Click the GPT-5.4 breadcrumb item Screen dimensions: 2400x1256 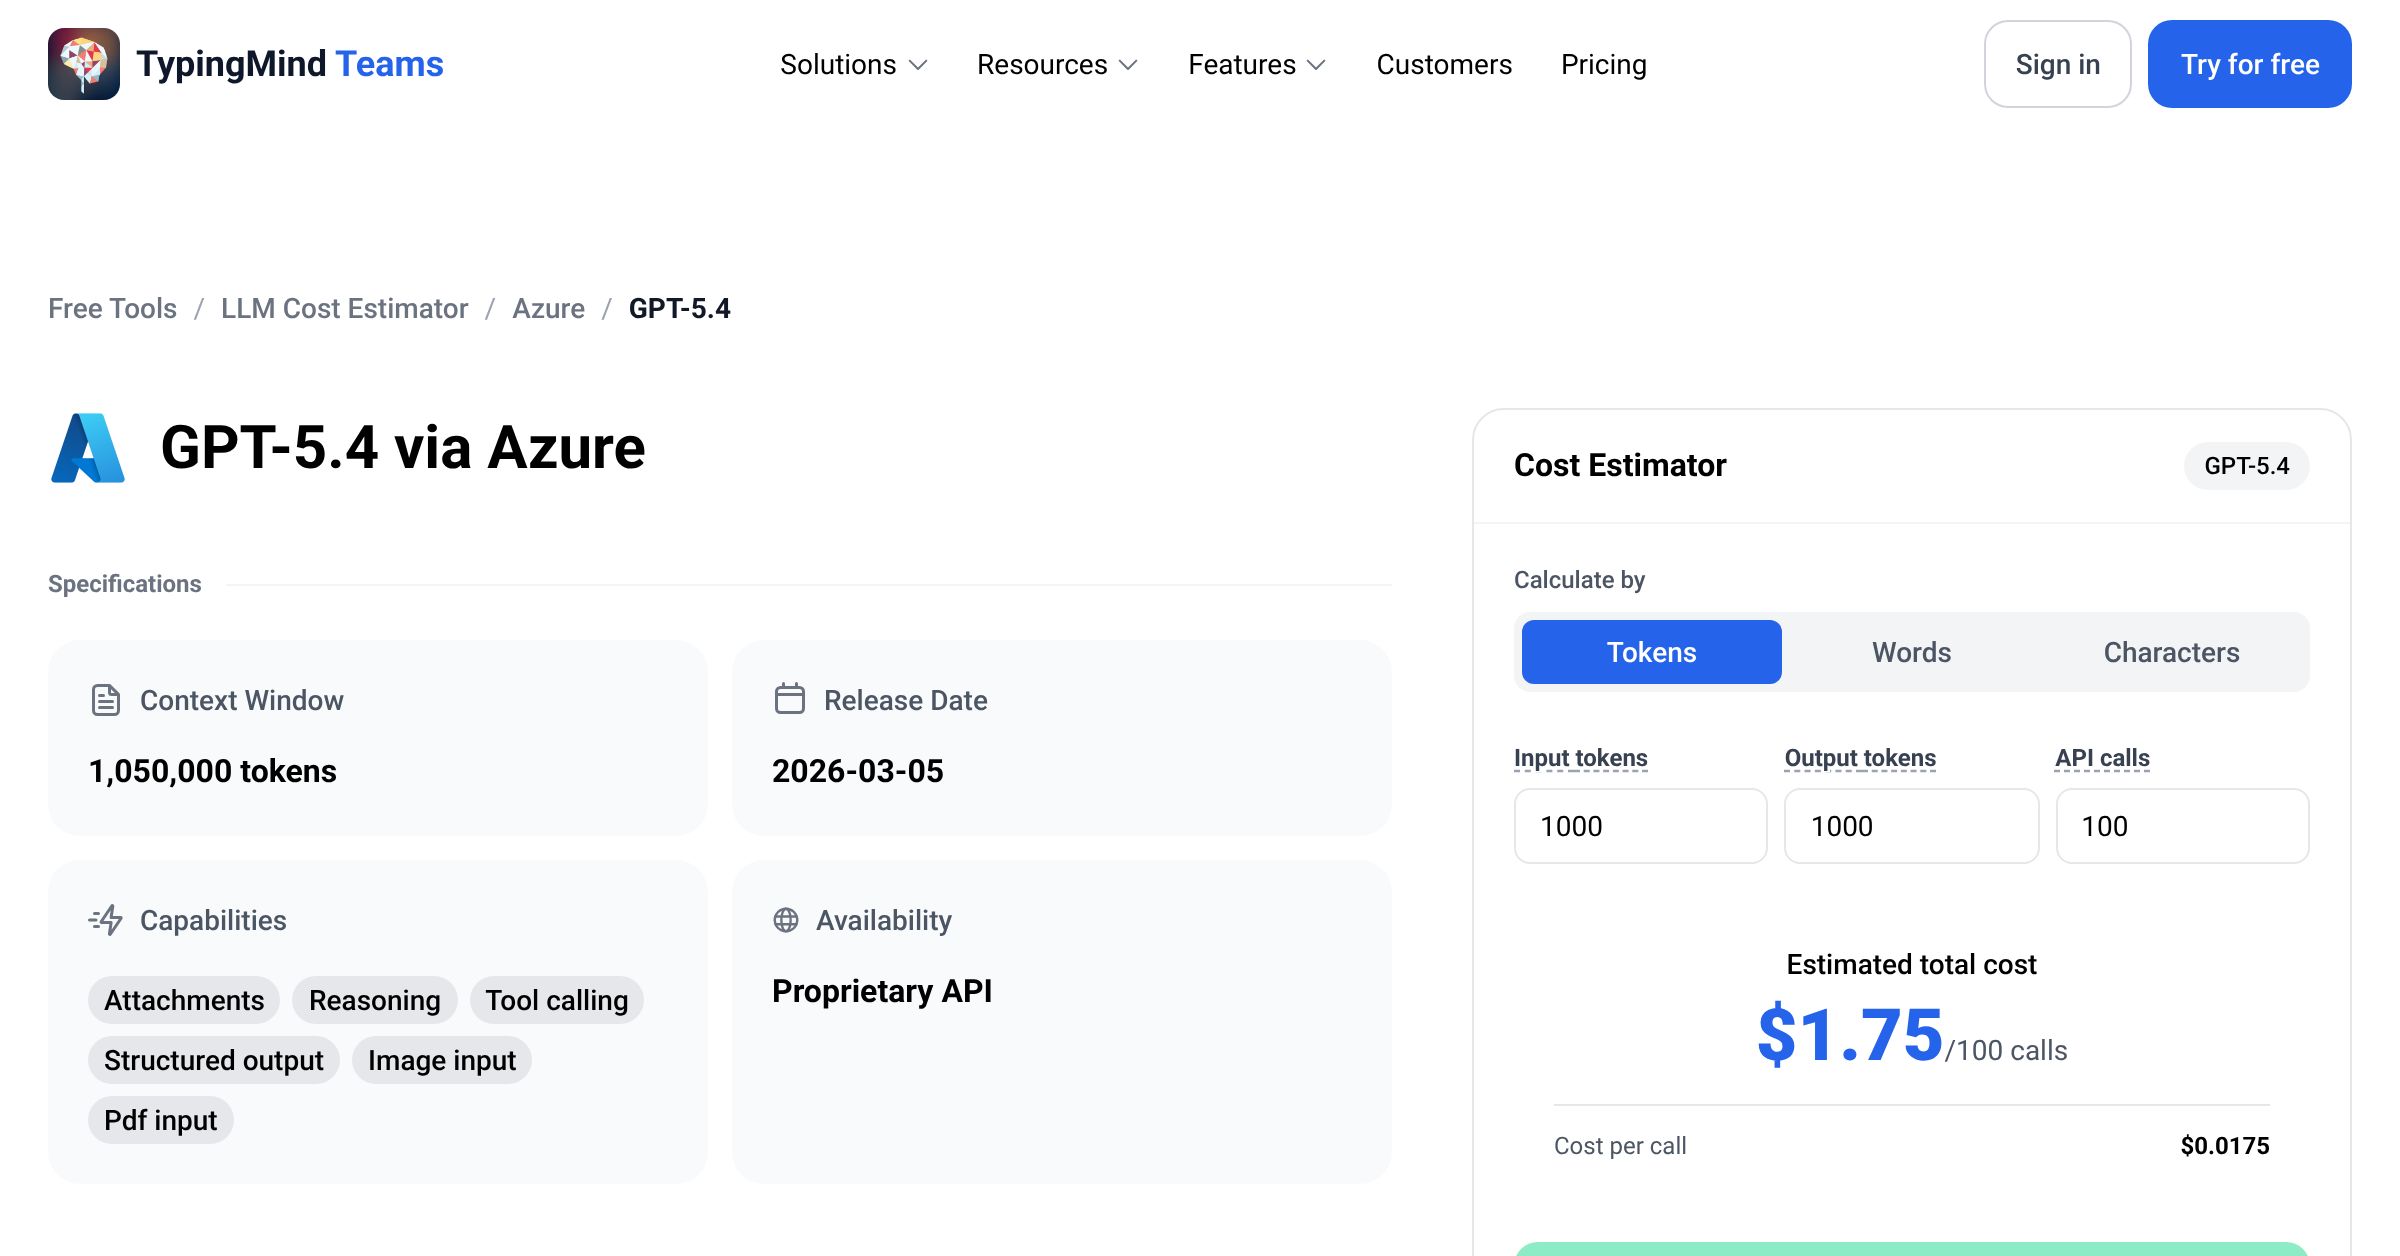click(x=680, y=308)
